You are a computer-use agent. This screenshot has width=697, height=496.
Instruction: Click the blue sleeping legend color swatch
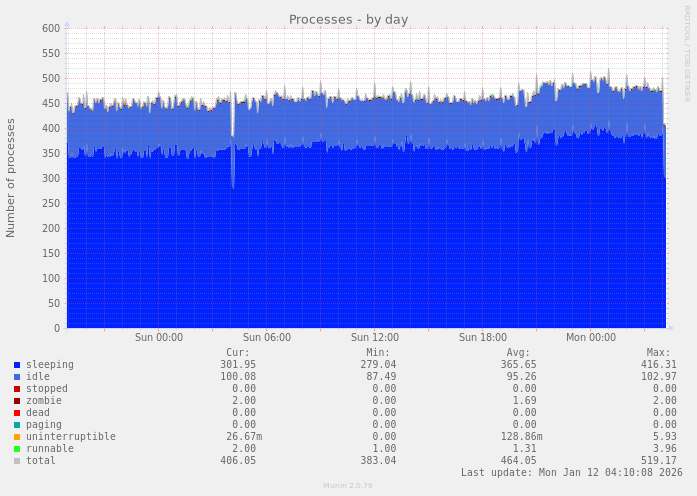17,365
